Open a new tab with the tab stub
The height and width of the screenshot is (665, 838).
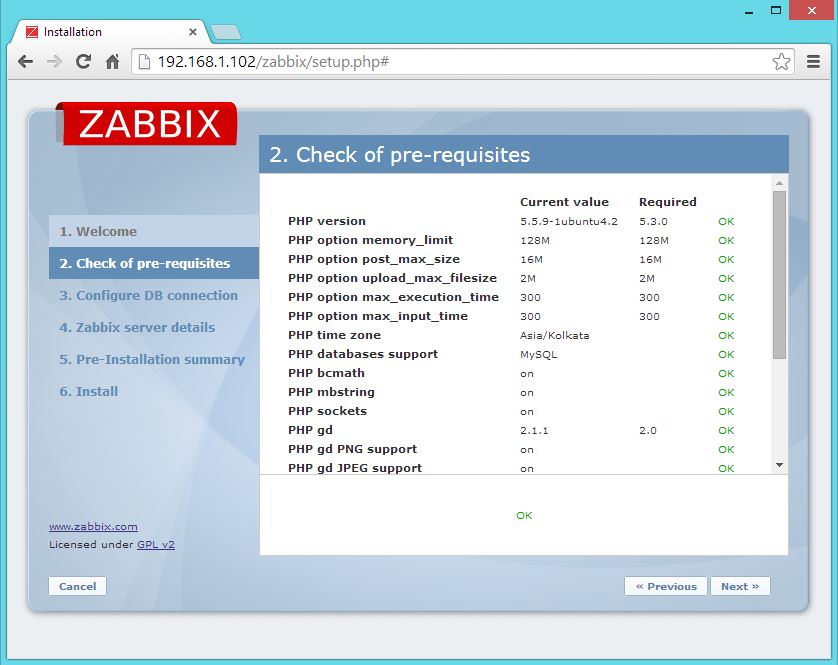[227, 31]
